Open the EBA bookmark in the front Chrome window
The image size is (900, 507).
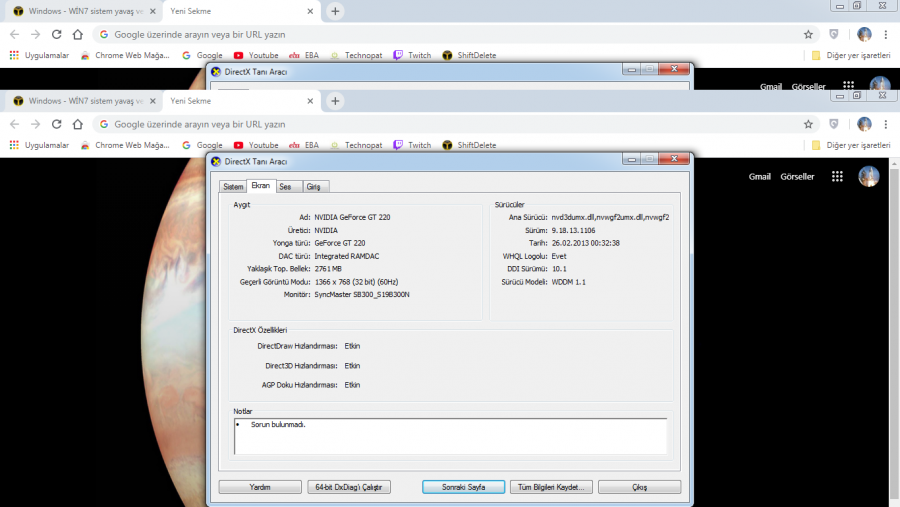pos(304,145)
